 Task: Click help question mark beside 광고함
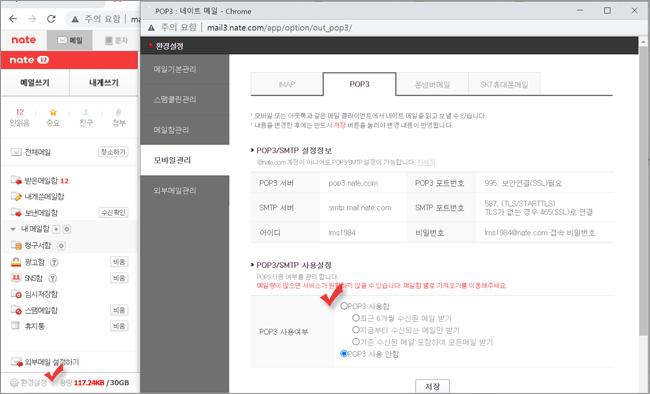pos(54,262)
